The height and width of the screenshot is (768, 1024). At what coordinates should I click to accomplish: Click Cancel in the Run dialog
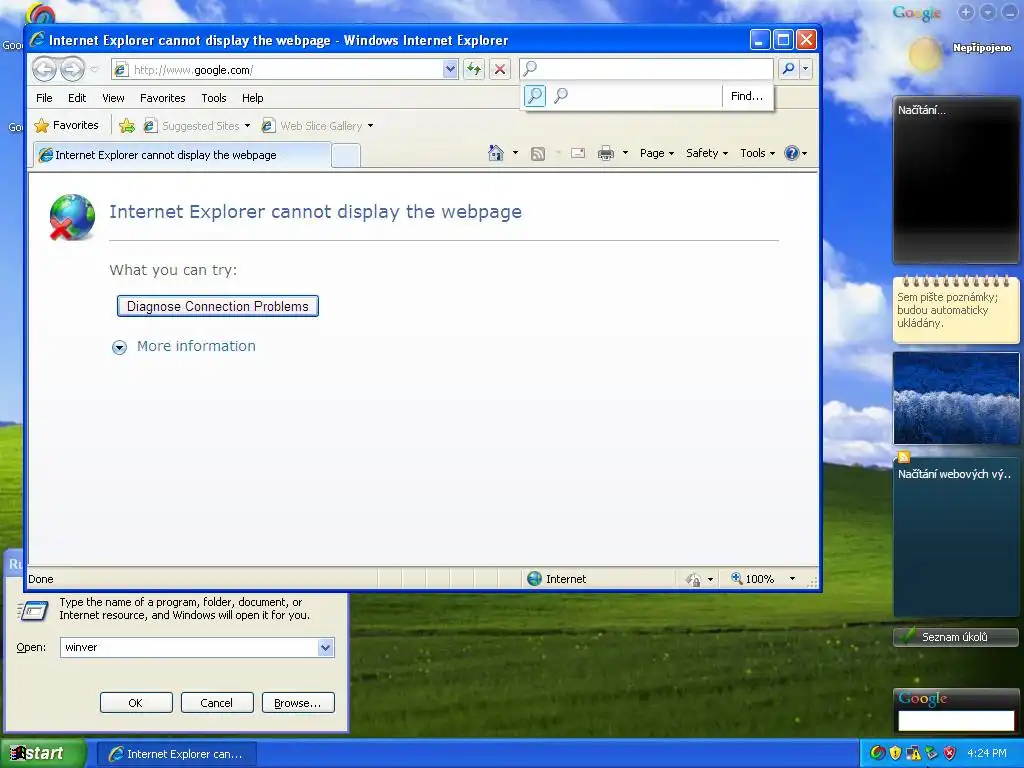point(216,703)
